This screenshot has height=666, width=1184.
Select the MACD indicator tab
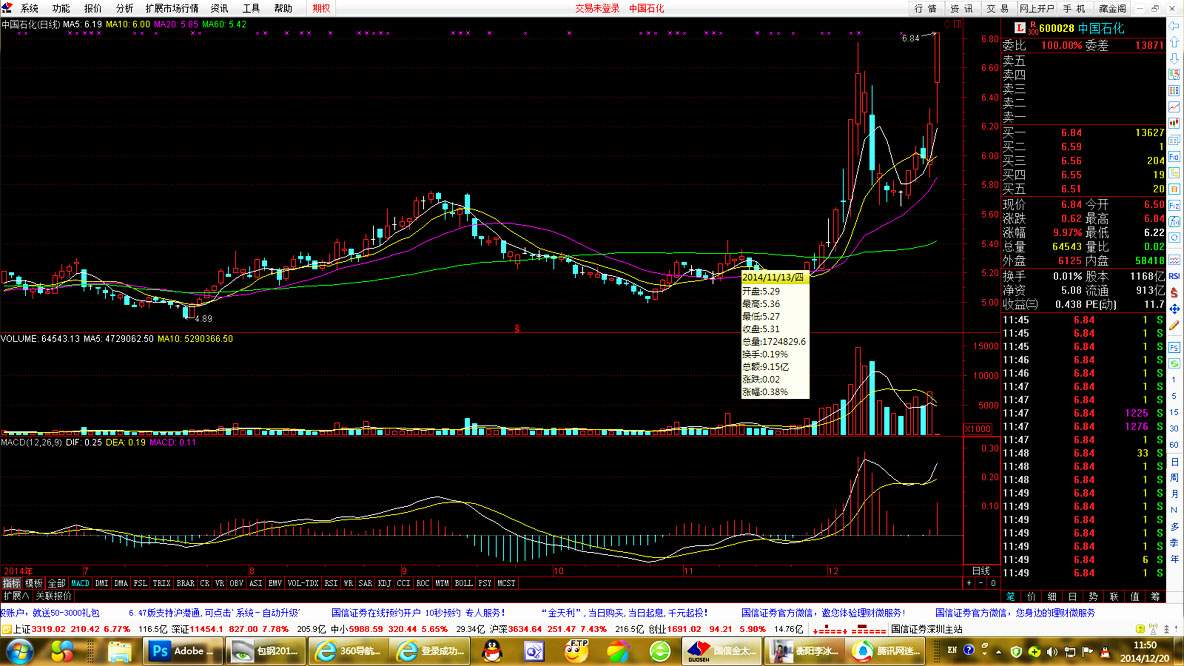[80, 584]
